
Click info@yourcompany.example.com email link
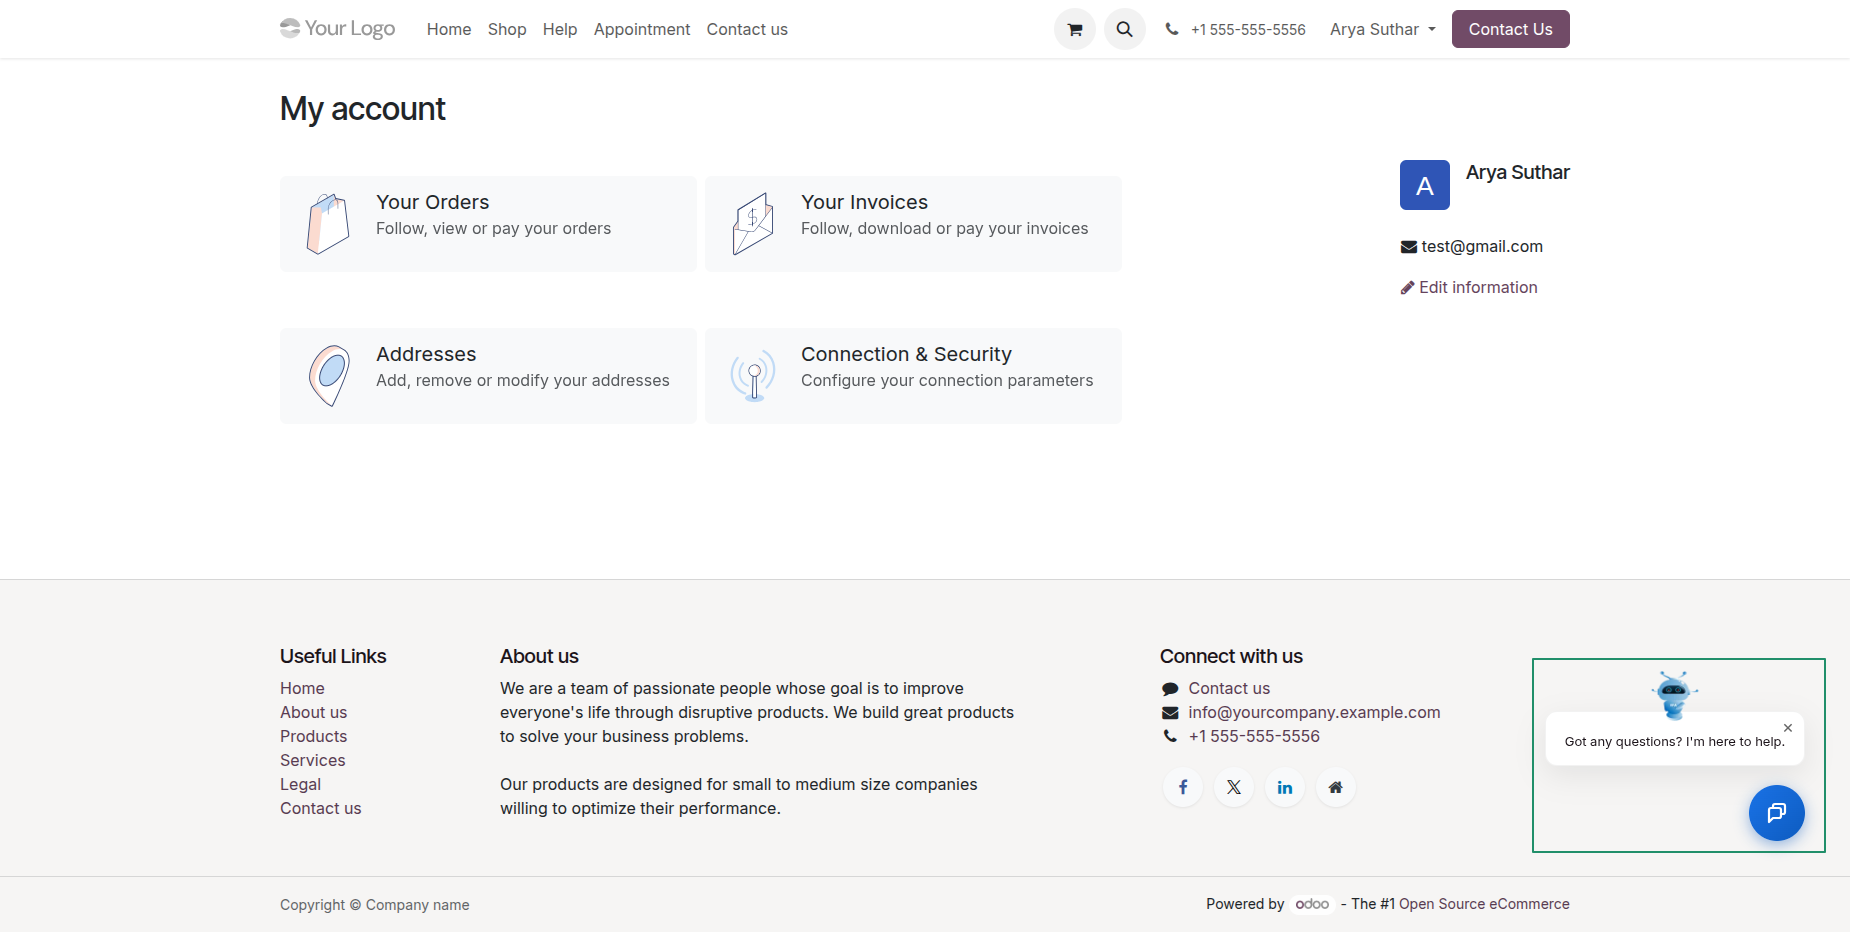(1314, 712)
